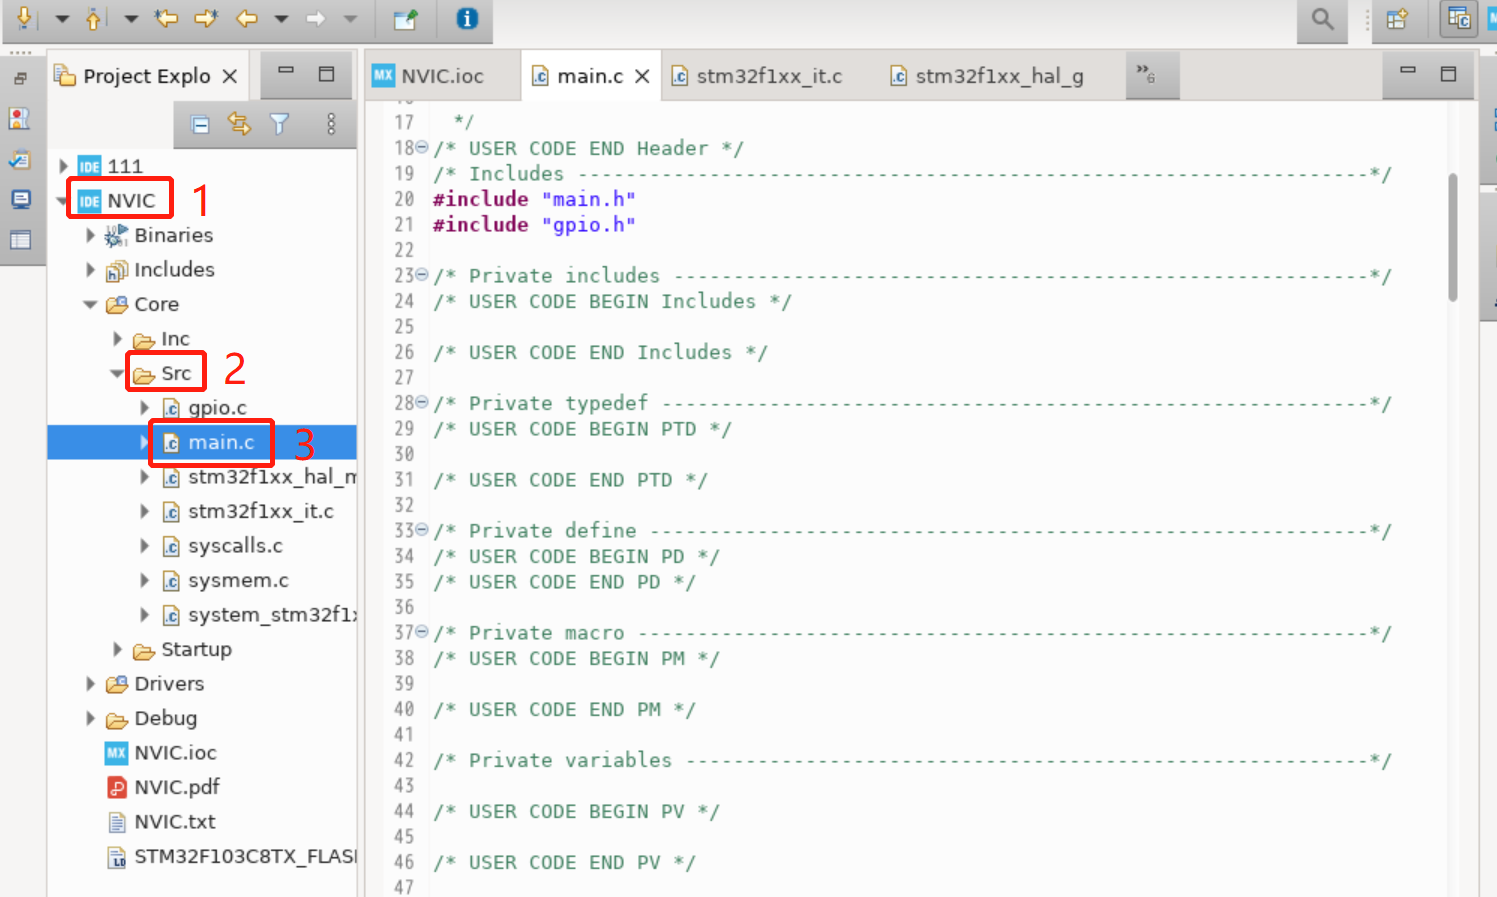
Task: Go to last edit location
Action: (166, 17)
